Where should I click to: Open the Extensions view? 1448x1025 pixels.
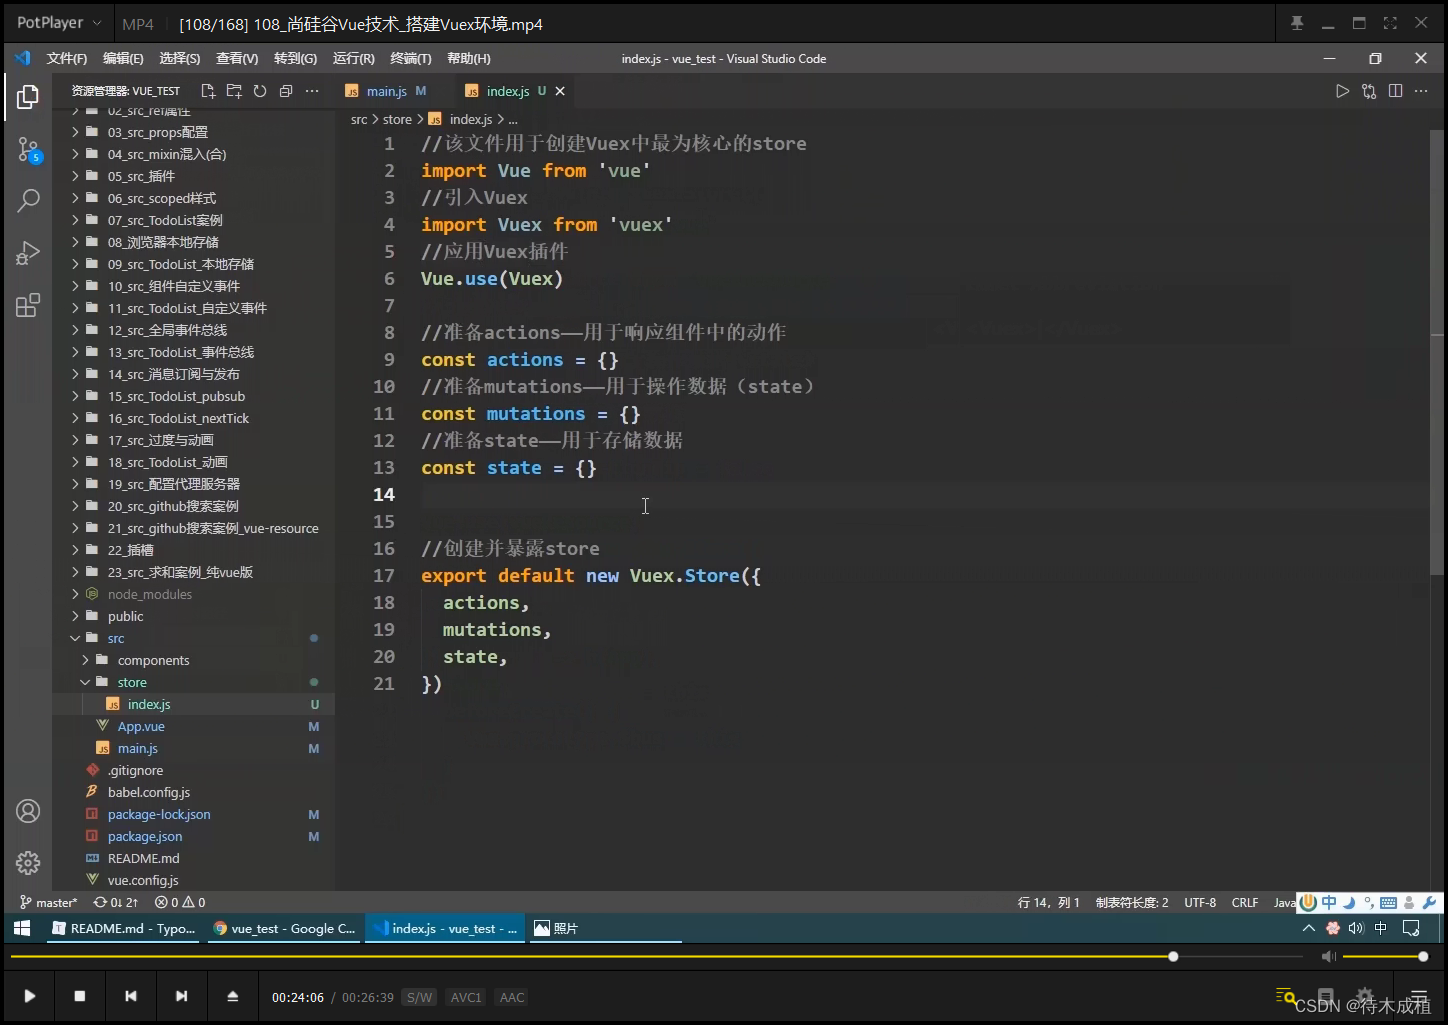28,305
